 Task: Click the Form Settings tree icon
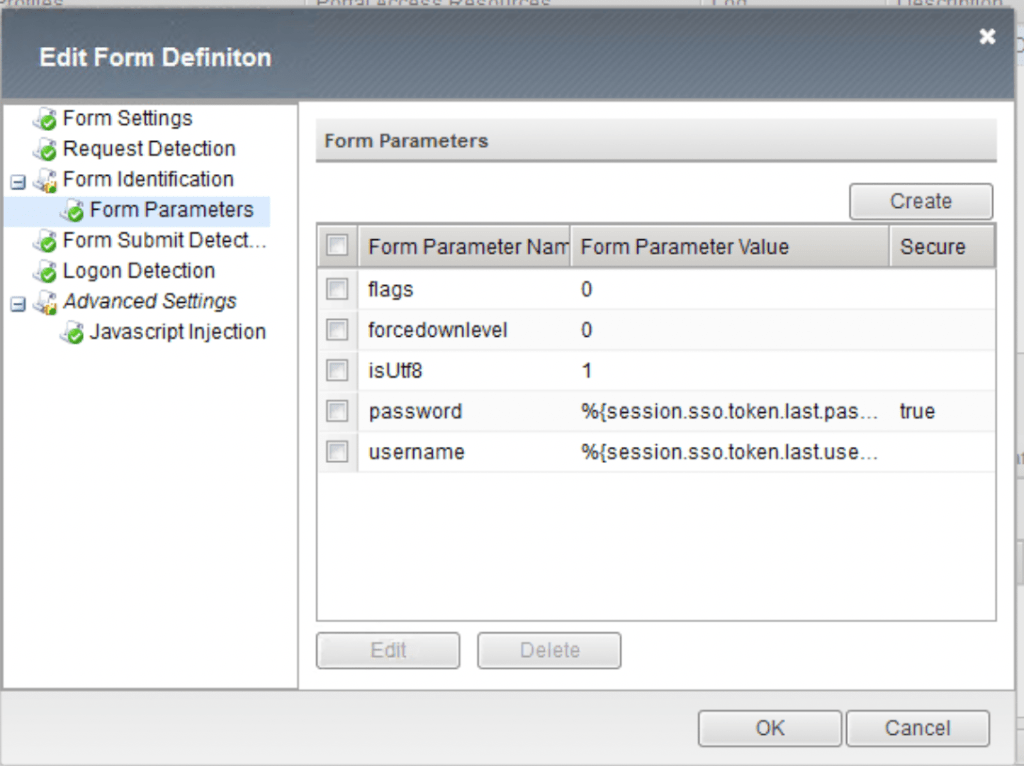[46, 120]
